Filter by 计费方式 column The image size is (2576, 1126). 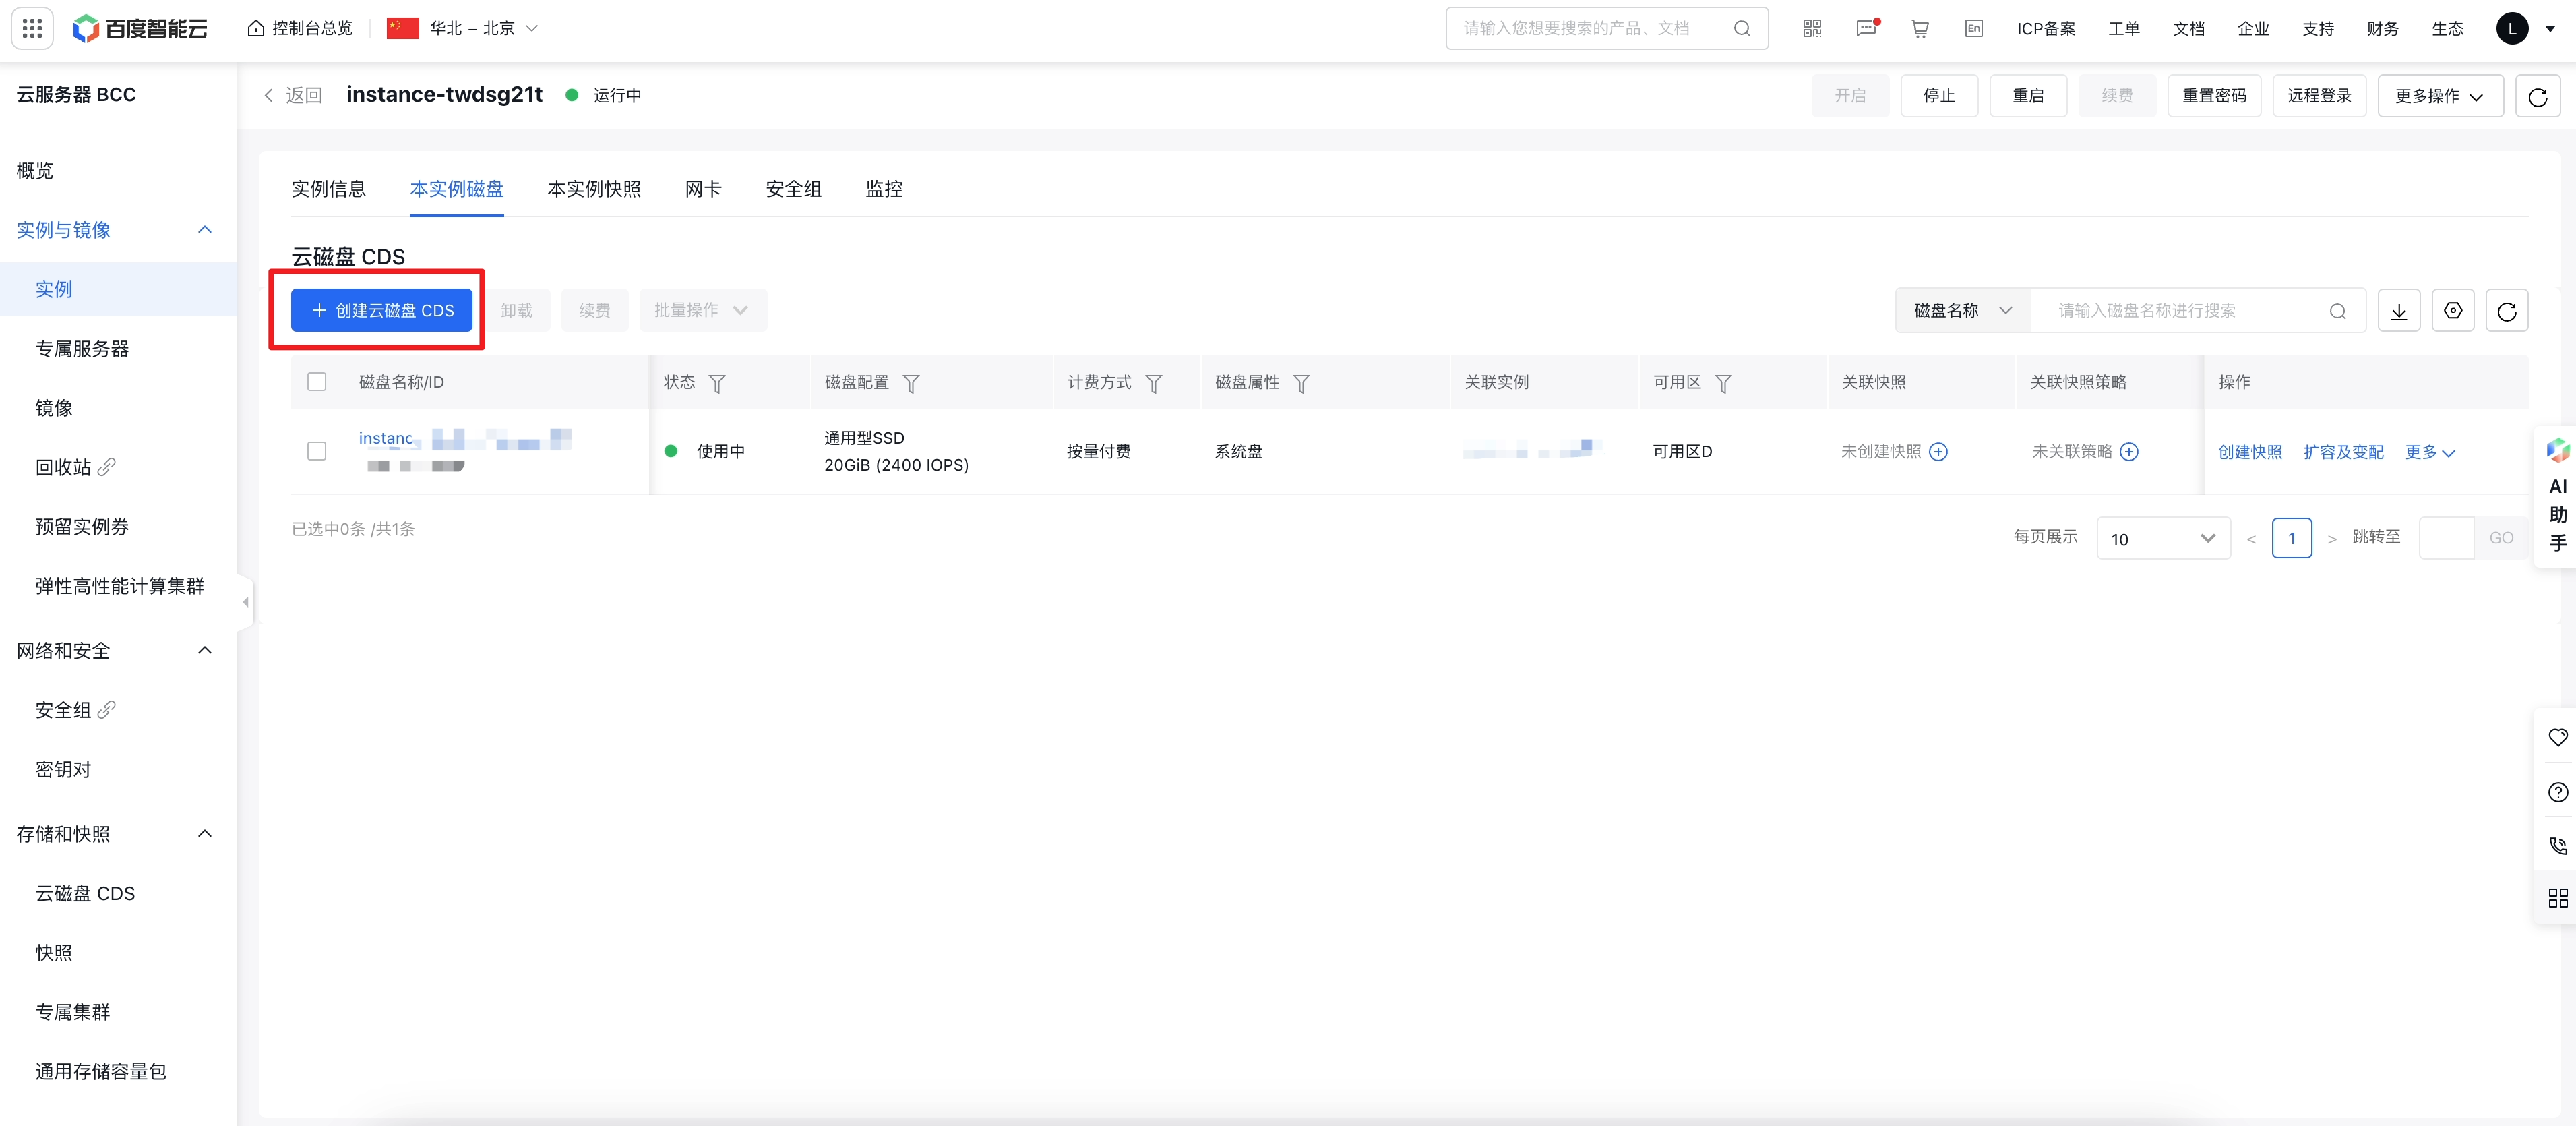1154,383
